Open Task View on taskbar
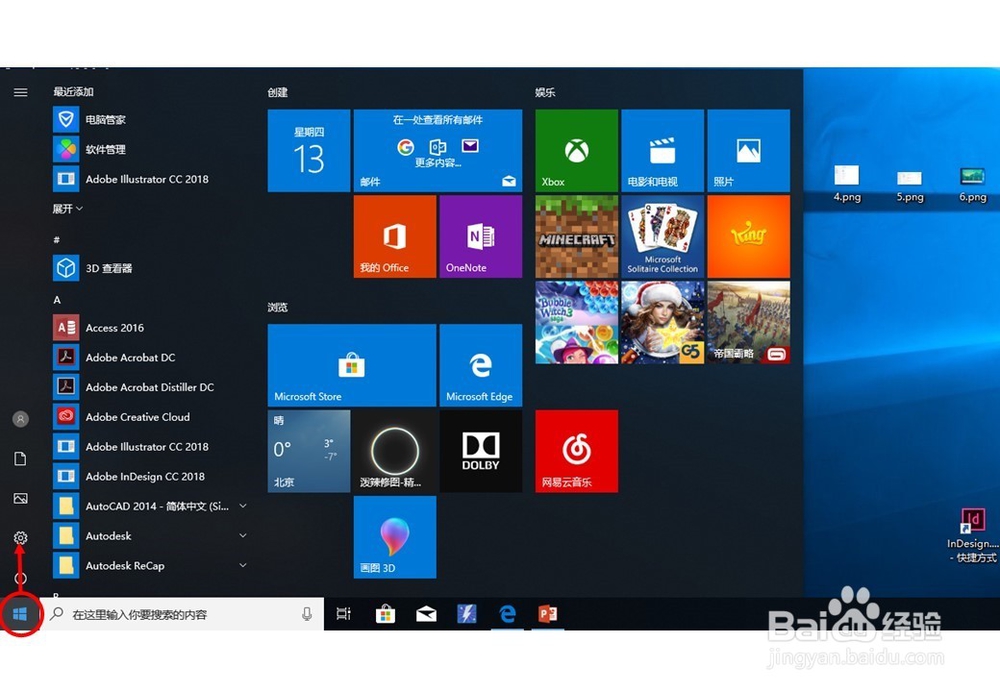Viewport: 1000px width, 692px height. coord(344,614)
